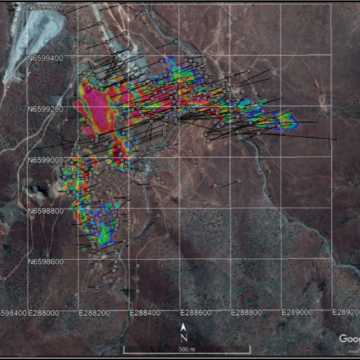Select the N6598600 northing grid label

point(45,262)
